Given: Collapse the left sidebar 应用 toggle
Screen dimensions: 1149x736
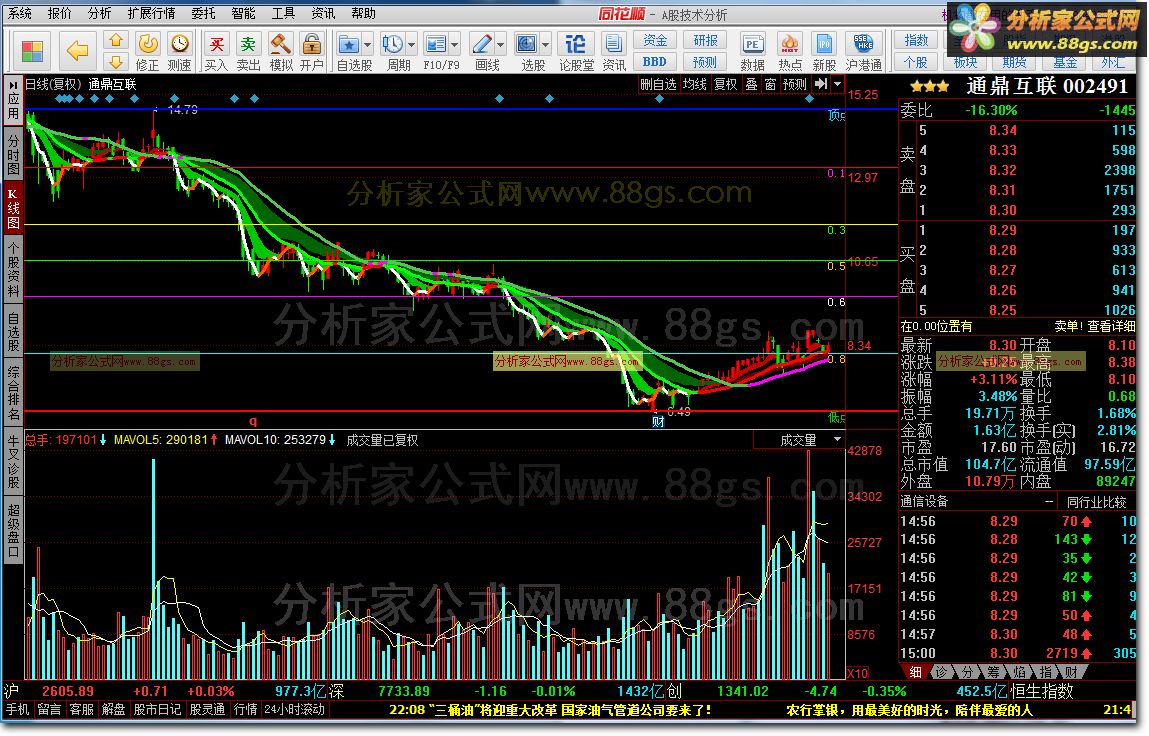Looking at the screenshot, I should [13, 100].
